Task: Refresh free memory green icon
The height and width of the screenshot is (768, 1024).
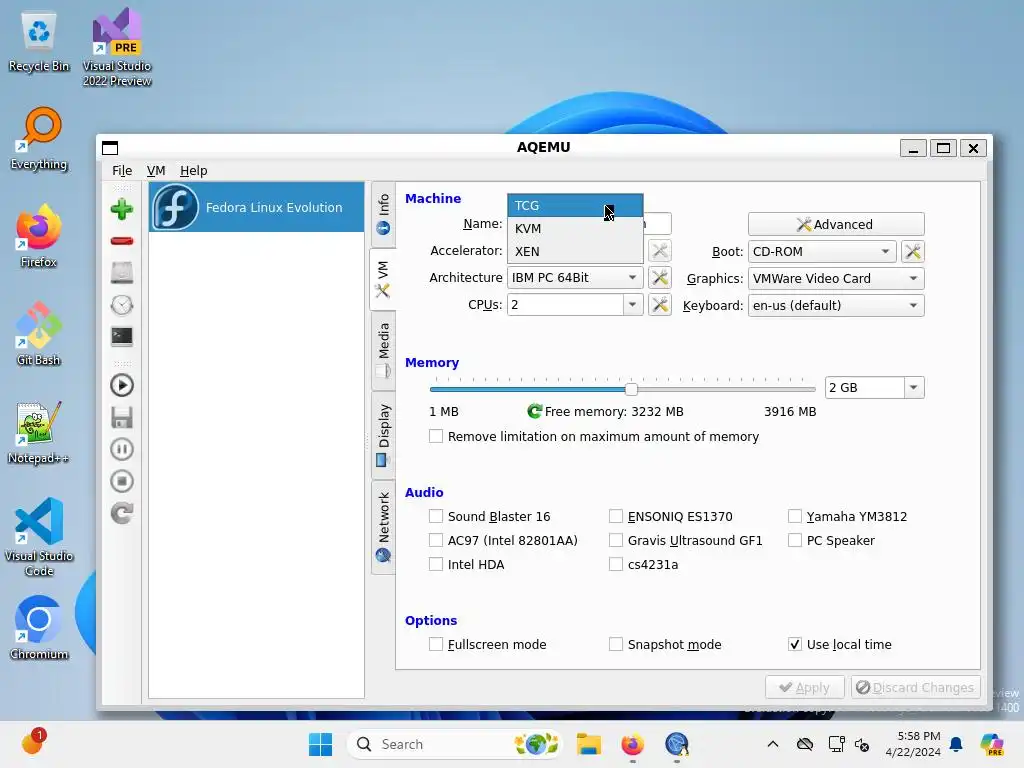Action: pyautogui.click(x=534, y=411)
